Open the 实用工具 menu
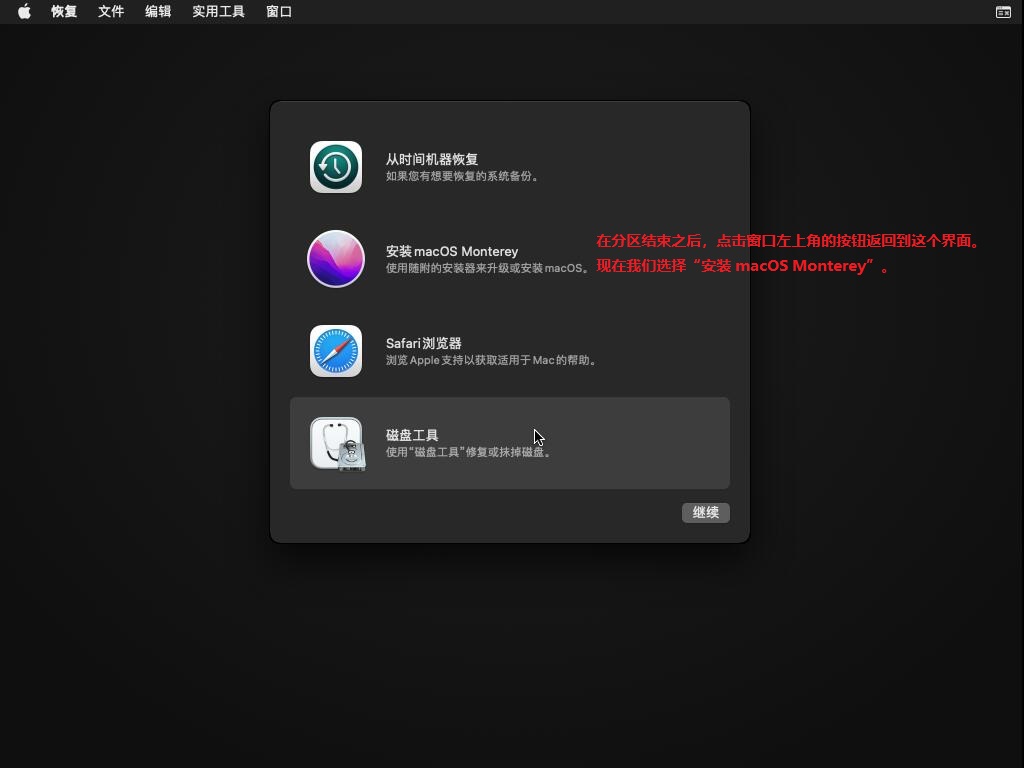1024x768 pixels. [216, 11]
